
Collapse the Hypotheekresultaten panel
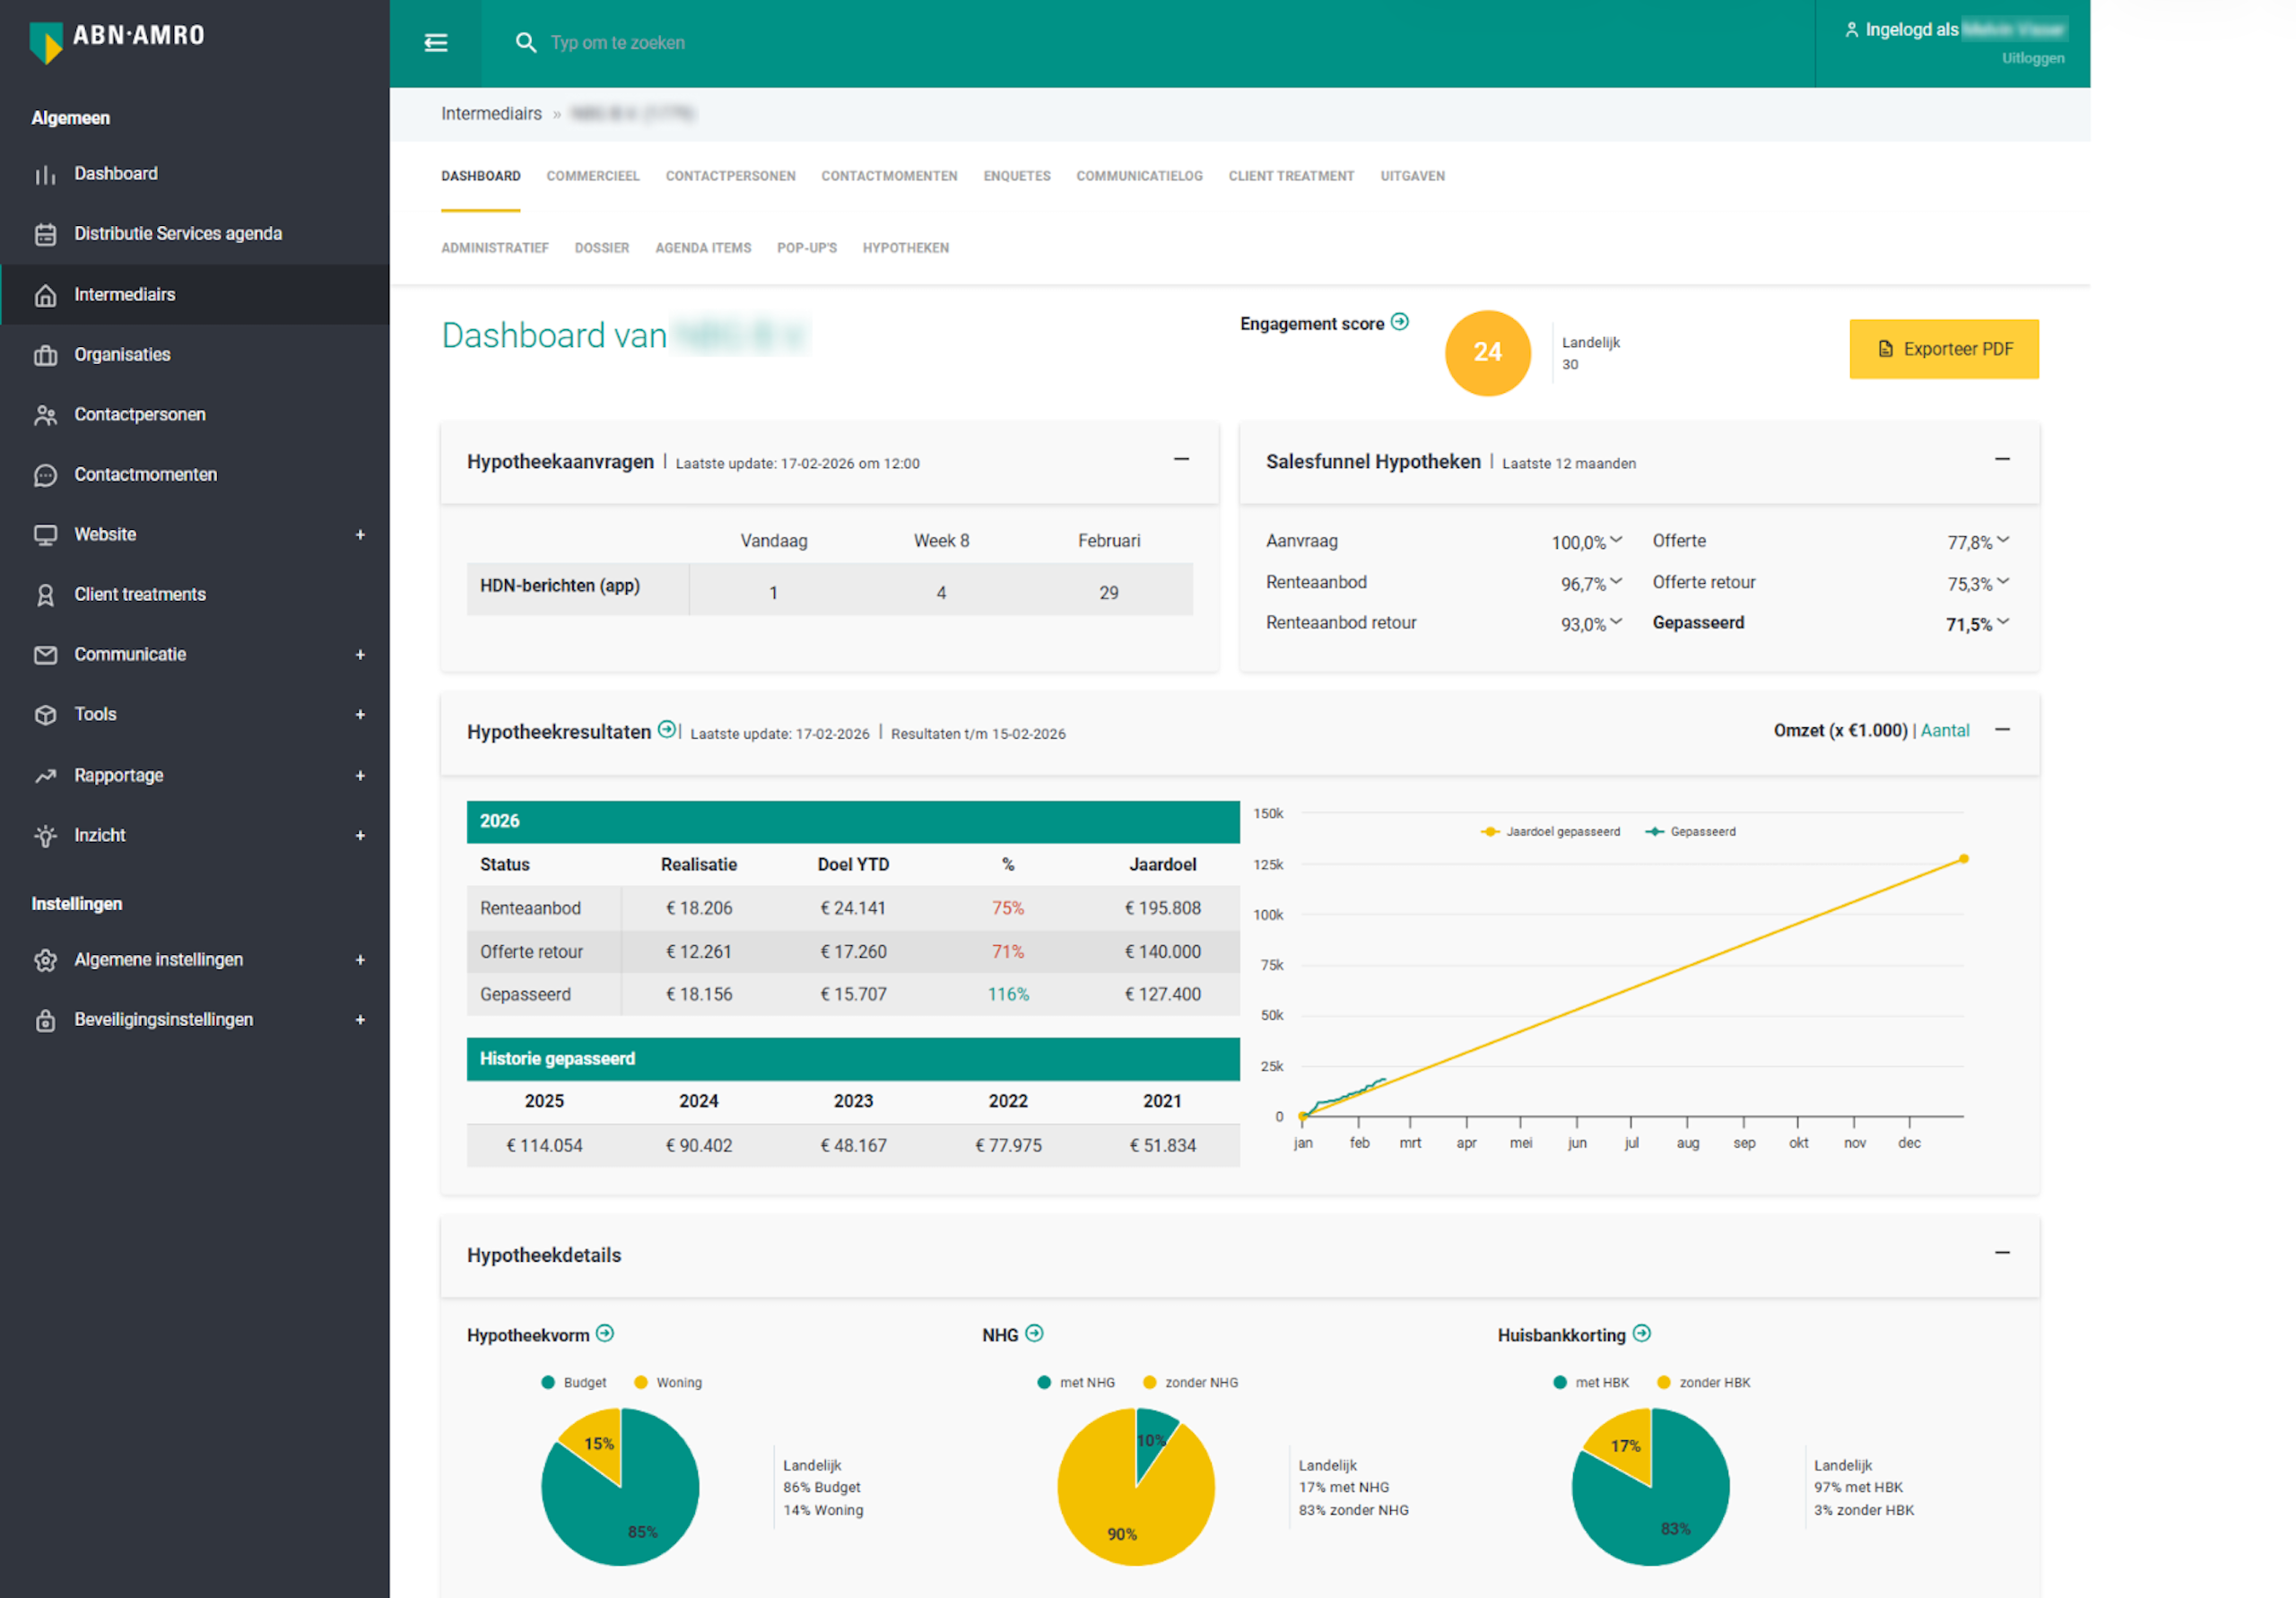pos(2002,729)
